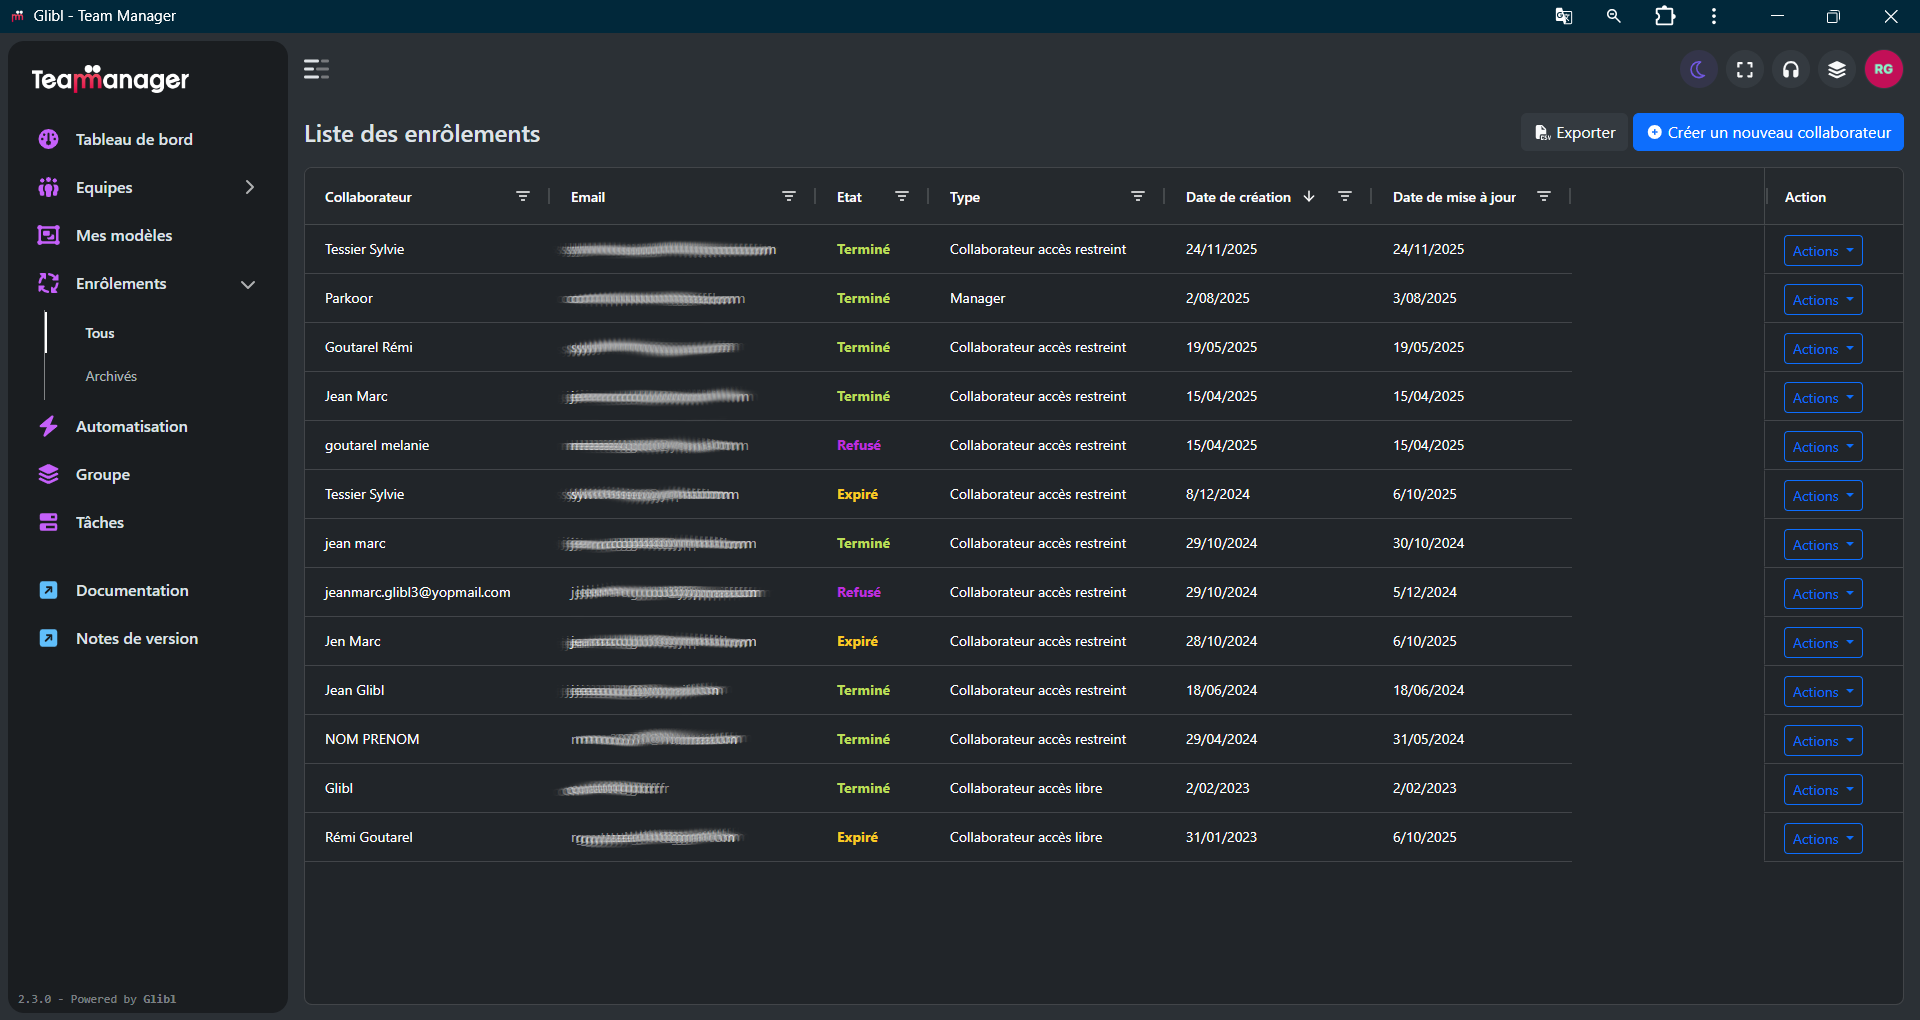Image resolution: width=1920 pixels, height=1020 pixels.
Task: Collapse the sidebar with the hamburger icon
Action: tap(316, 70)
